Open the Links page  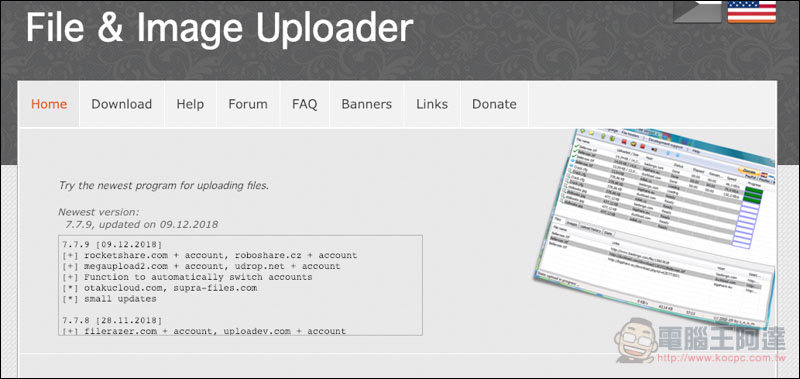(432, 104)
